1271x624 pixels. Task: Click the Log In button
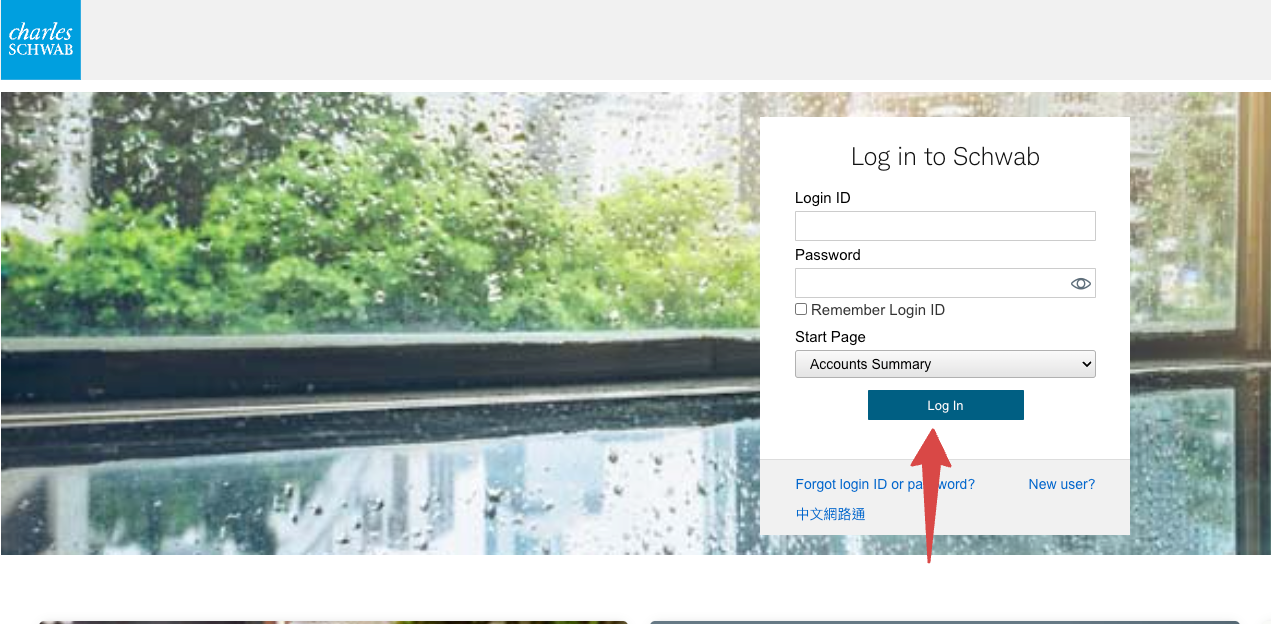(x=945, y=405)
